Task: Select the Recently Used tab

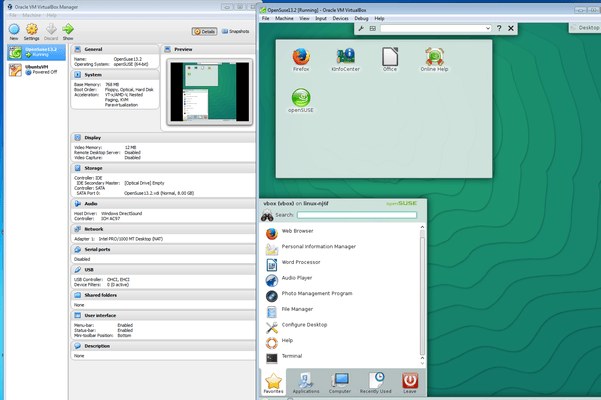Action: pos(376,383)
